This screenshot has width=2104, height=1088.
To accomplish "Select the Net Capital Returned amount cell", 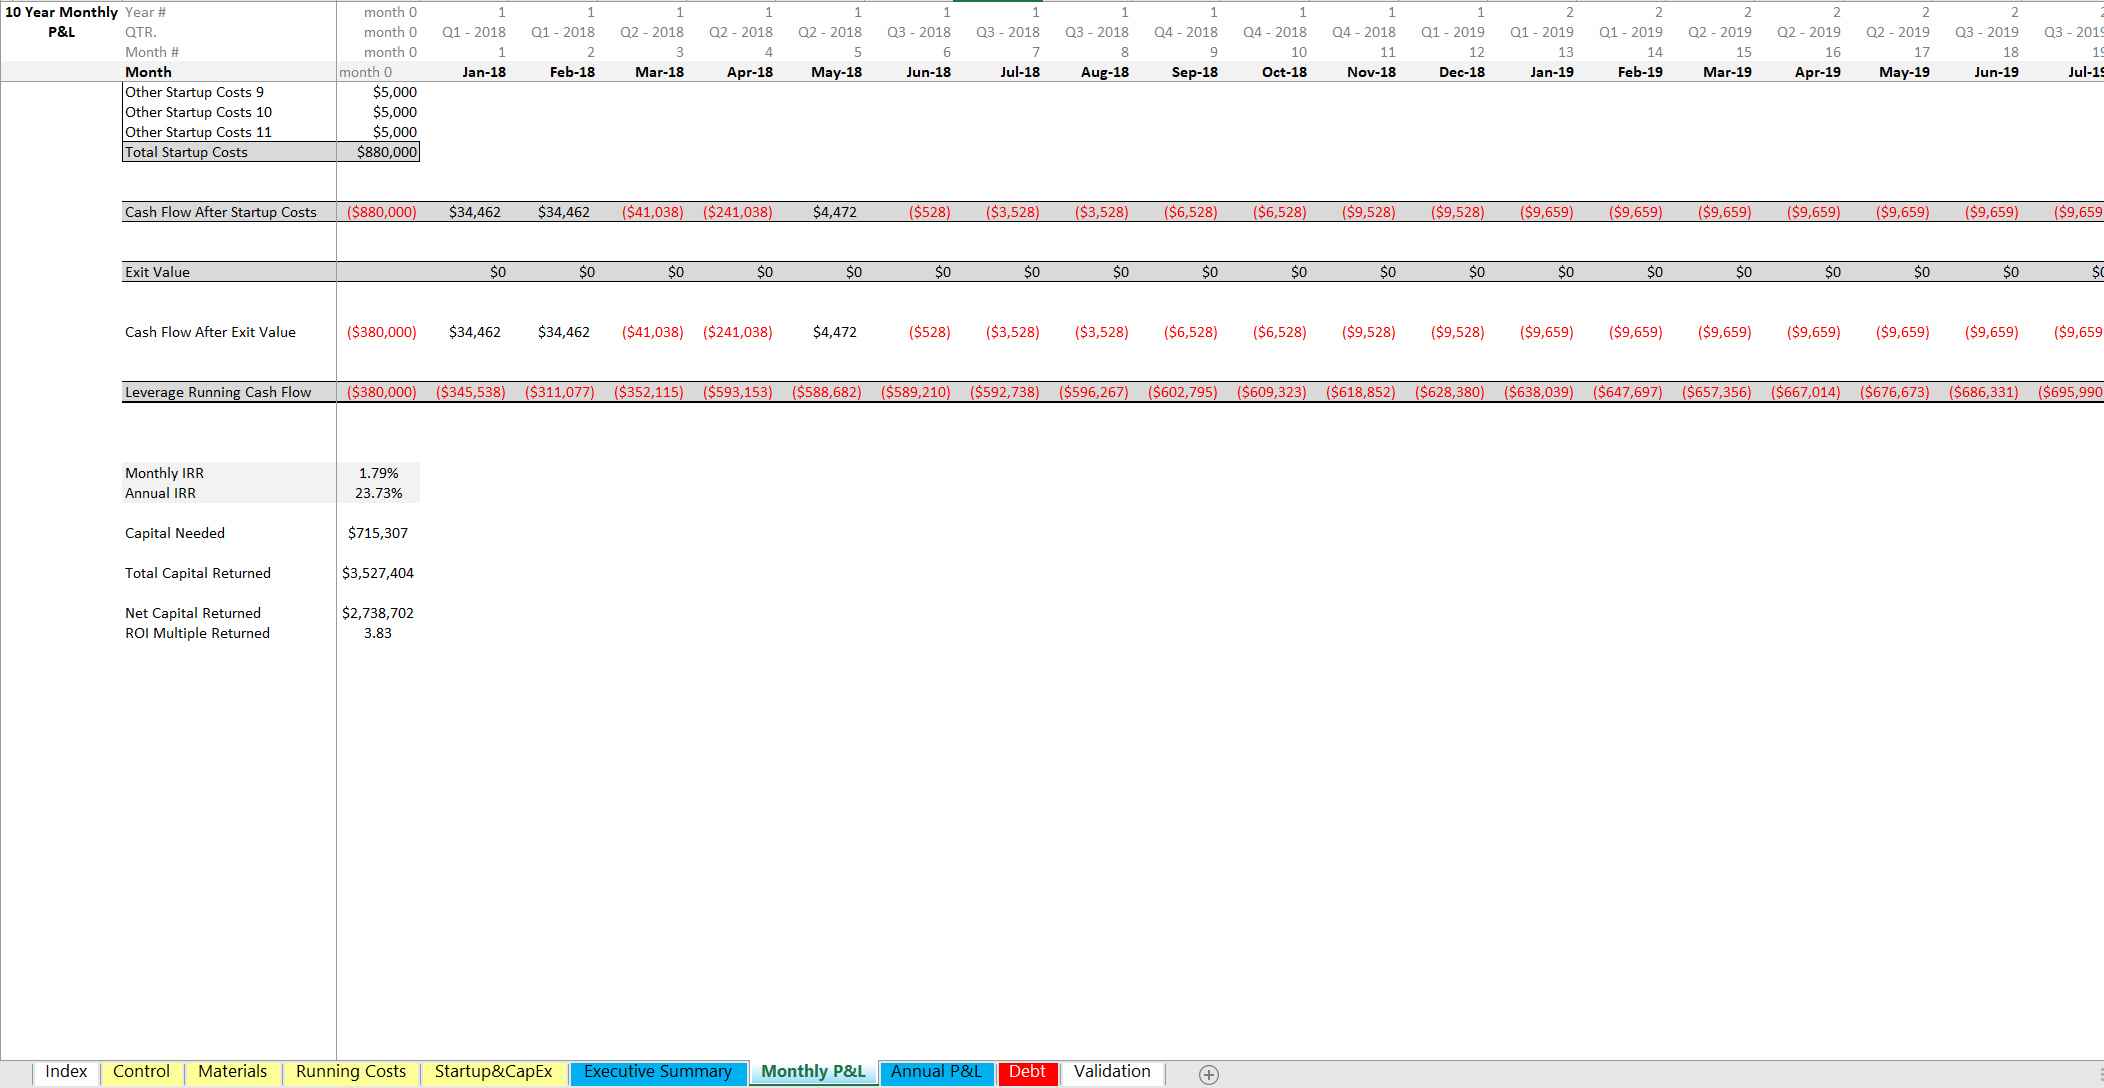I will pos(380,612).
